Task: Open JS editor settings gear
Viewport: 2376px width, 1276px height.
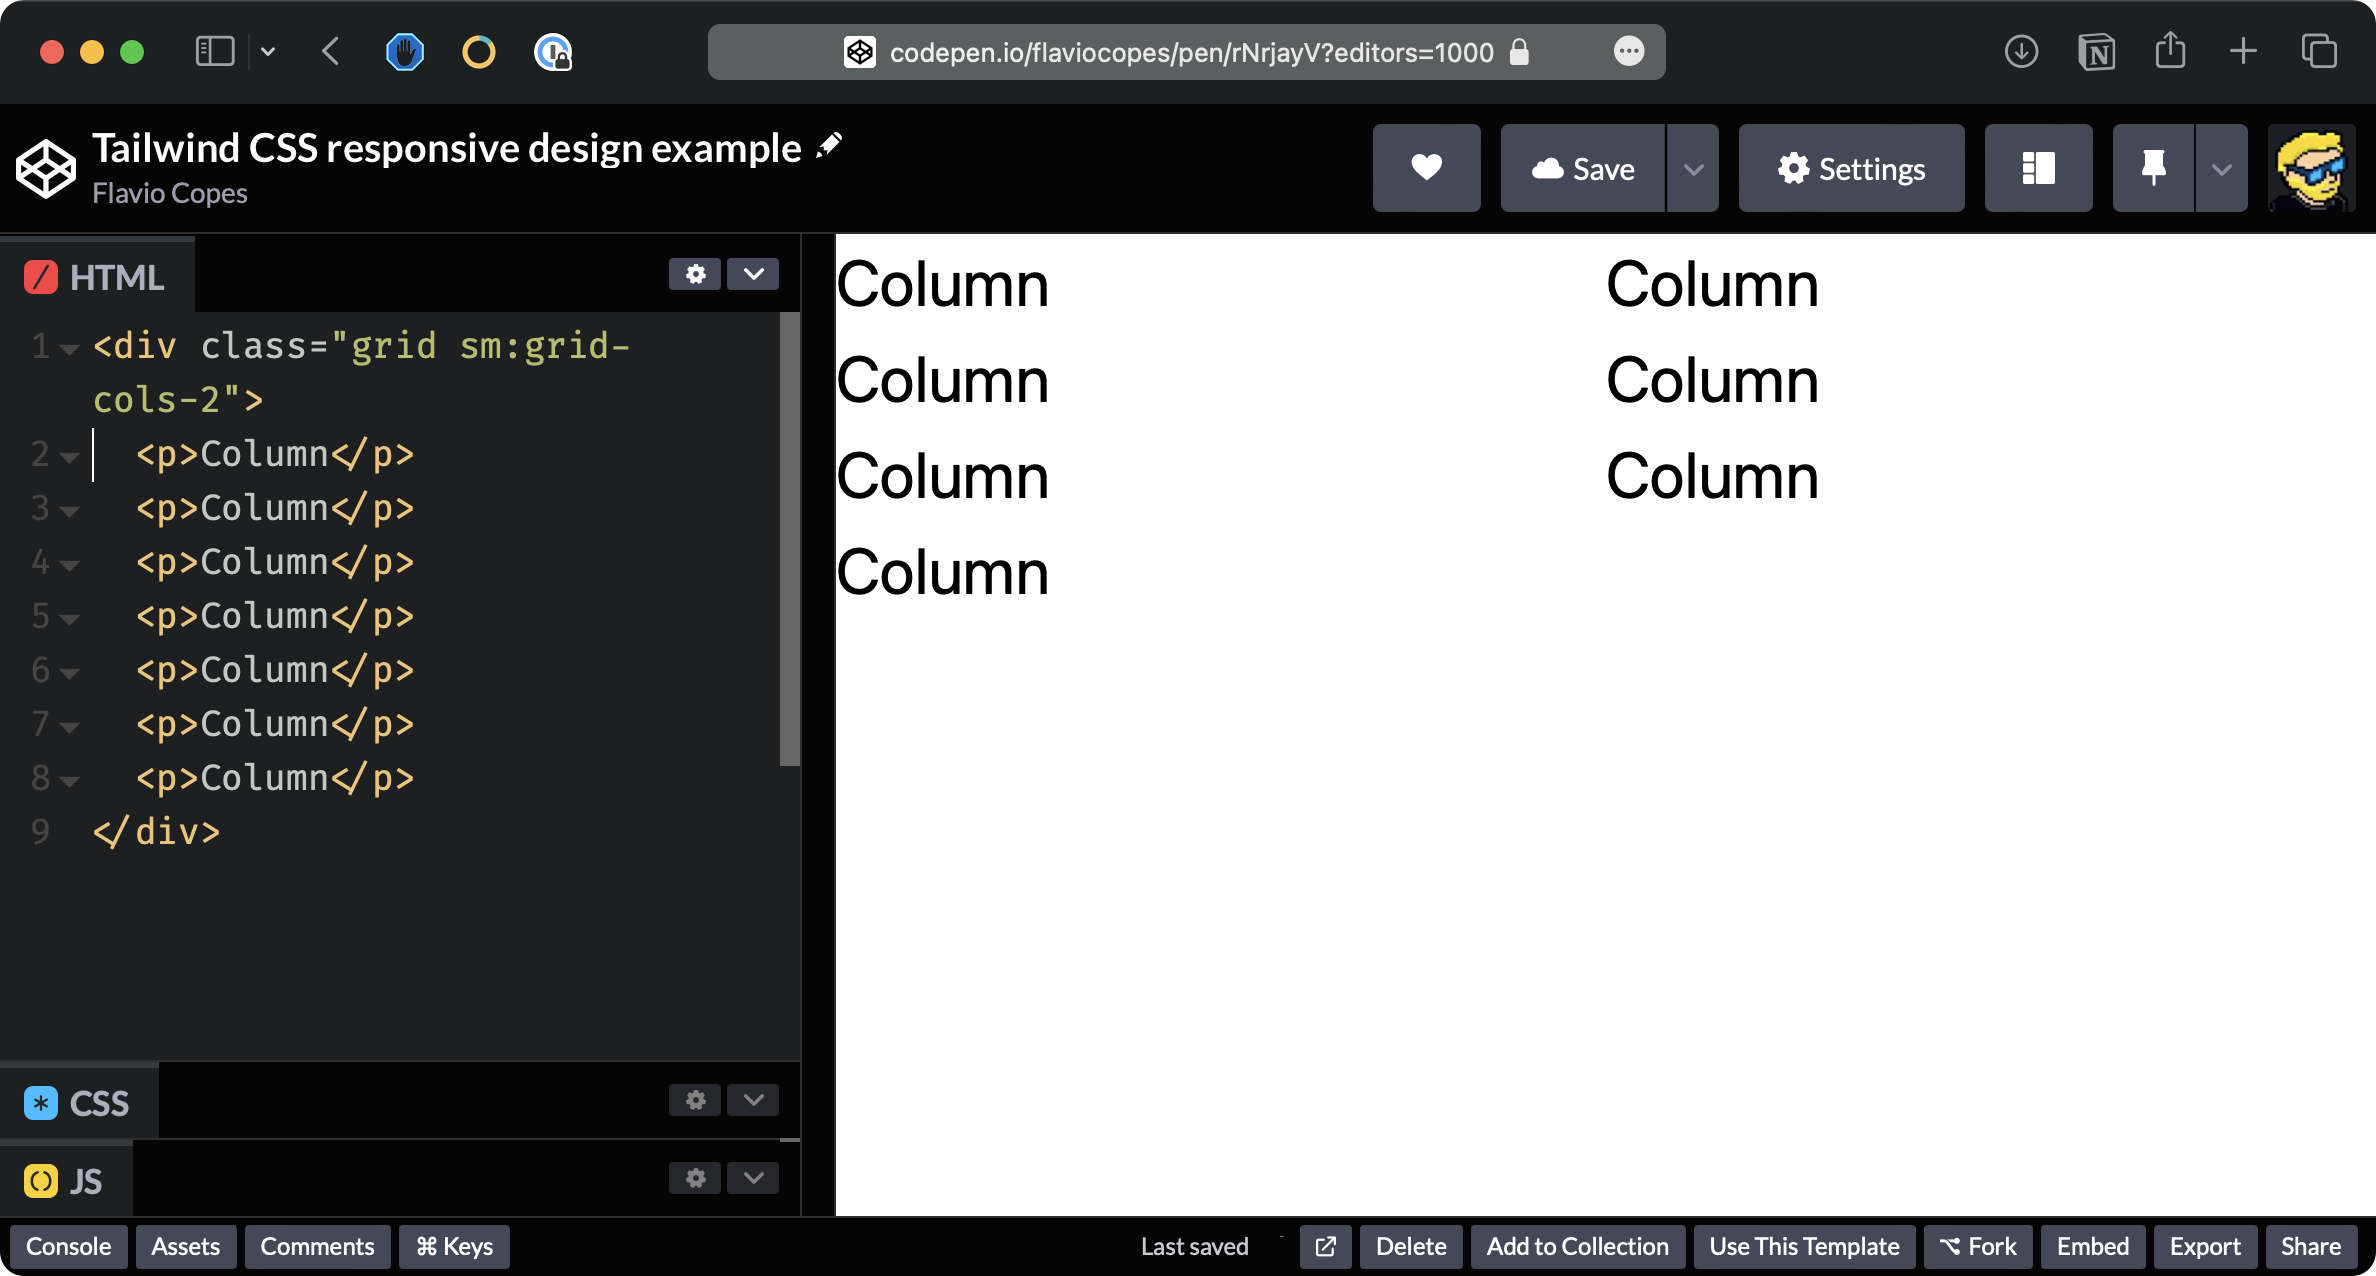Action: point(695,1178)
